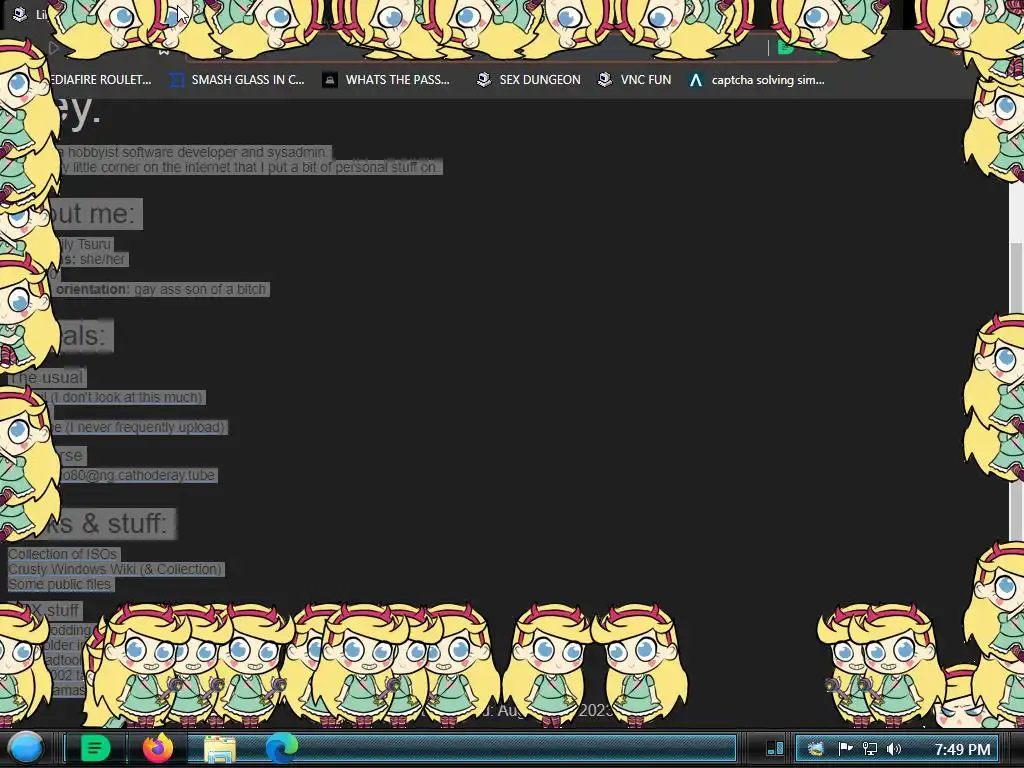1024x768 pixels.
Task: Click the WHATS THE PASS bookmark favicon
Action: 330,80
